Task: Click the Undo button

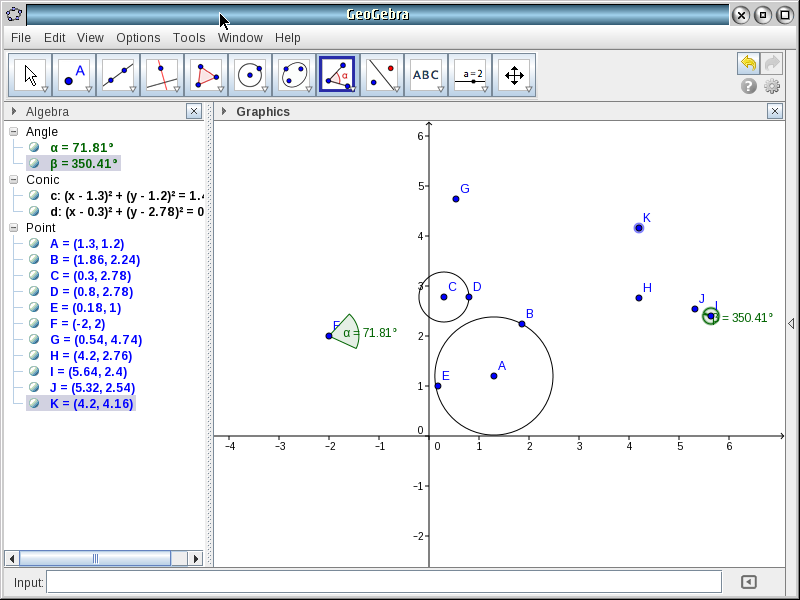Action: point(748,62)
